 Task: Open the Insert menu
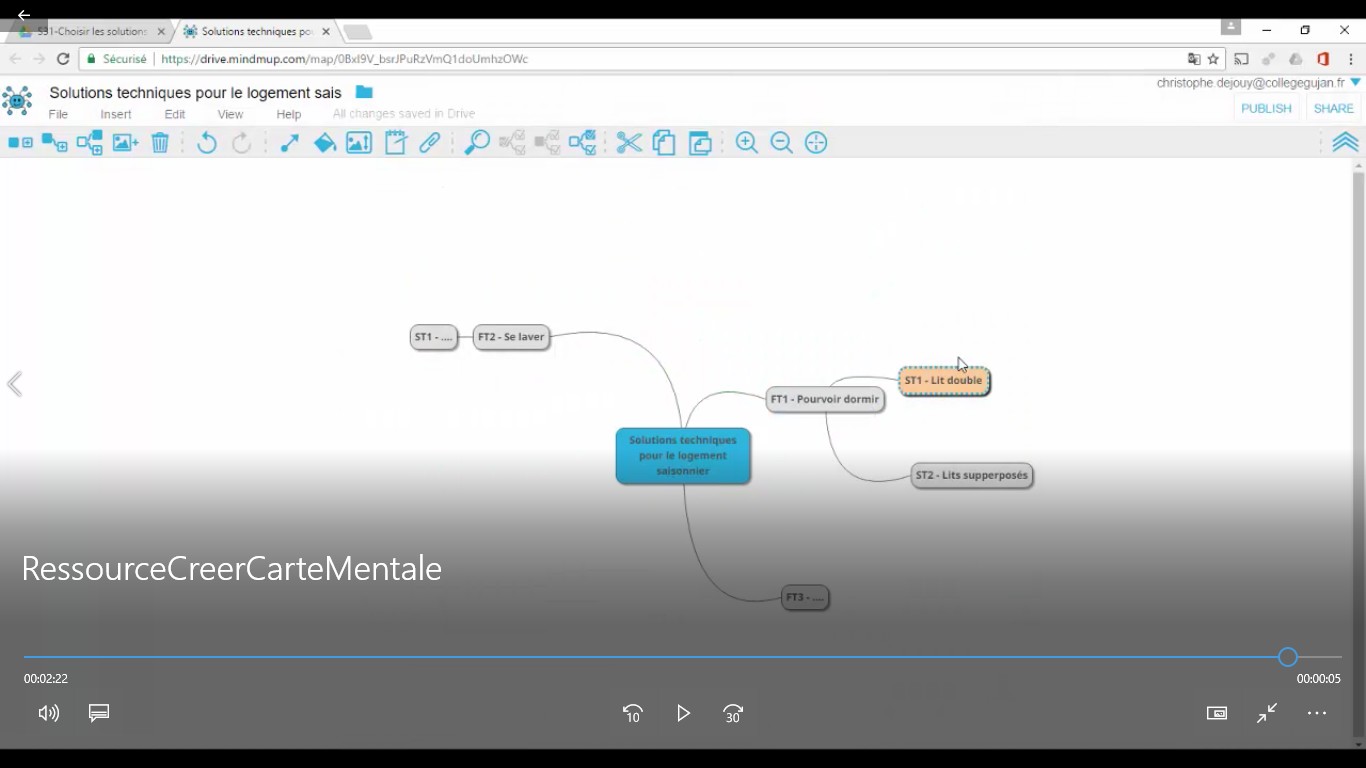pos(116,114)
